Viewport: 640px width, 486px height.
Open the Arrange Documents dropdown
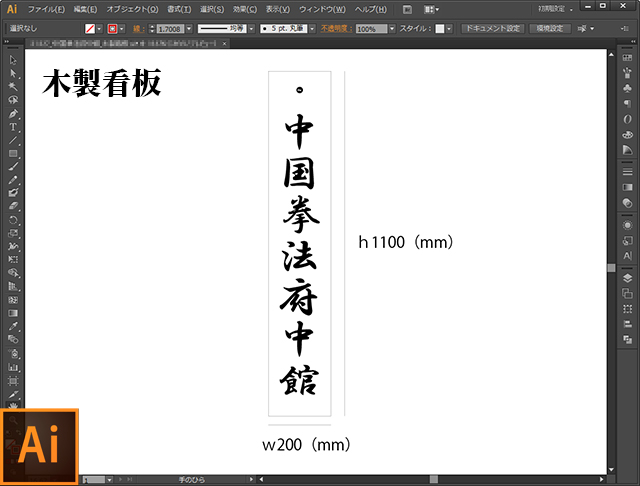tap(431, 9)
